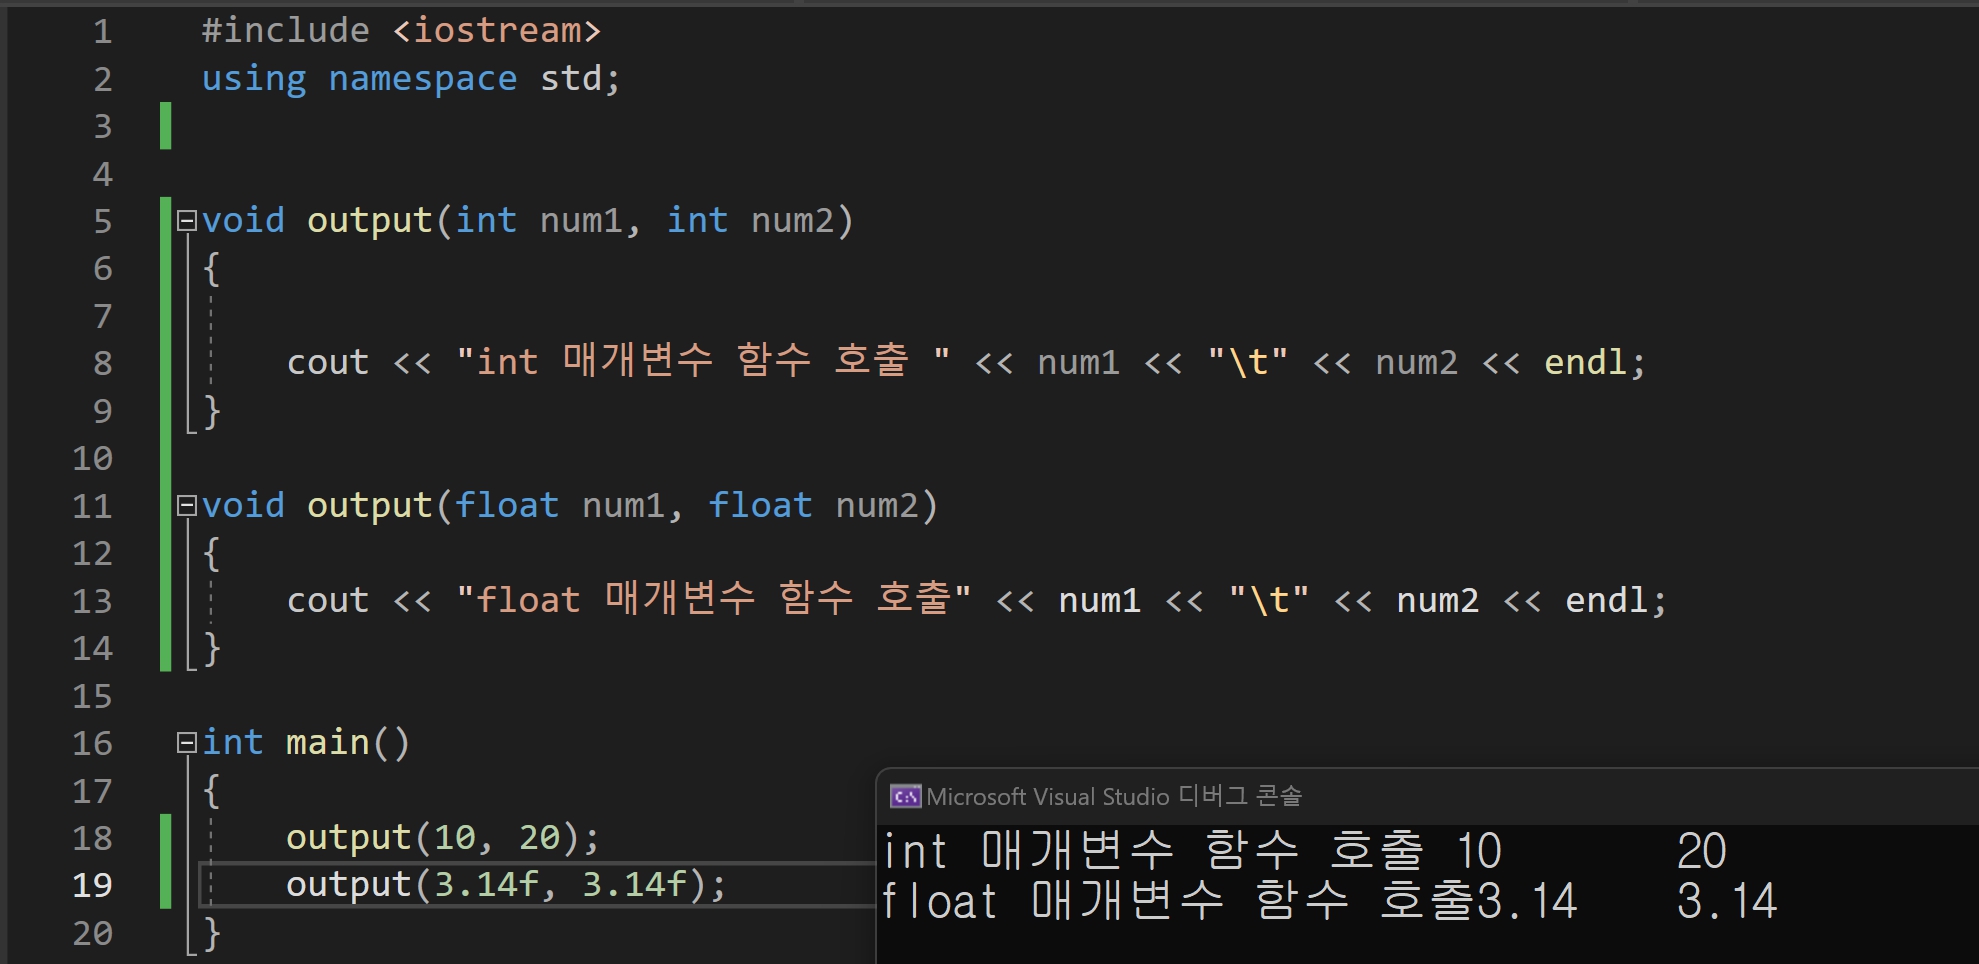Click the 'using namespace std;' line
This screenshot has width=1979, height=964.
point(411,79)
